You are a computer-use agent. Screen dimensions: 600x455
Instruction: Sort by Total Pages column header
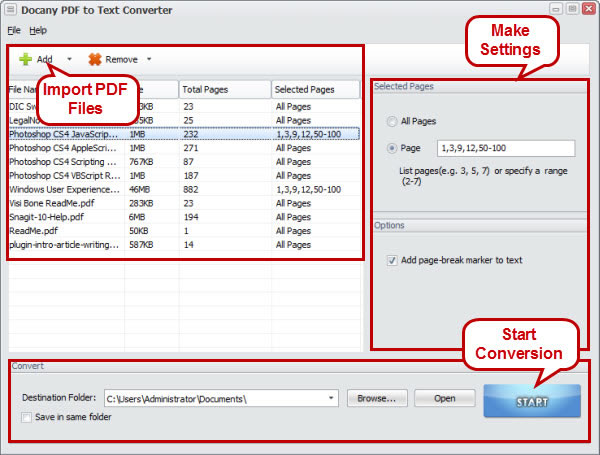pyautogui.click(x=224, y=89)
